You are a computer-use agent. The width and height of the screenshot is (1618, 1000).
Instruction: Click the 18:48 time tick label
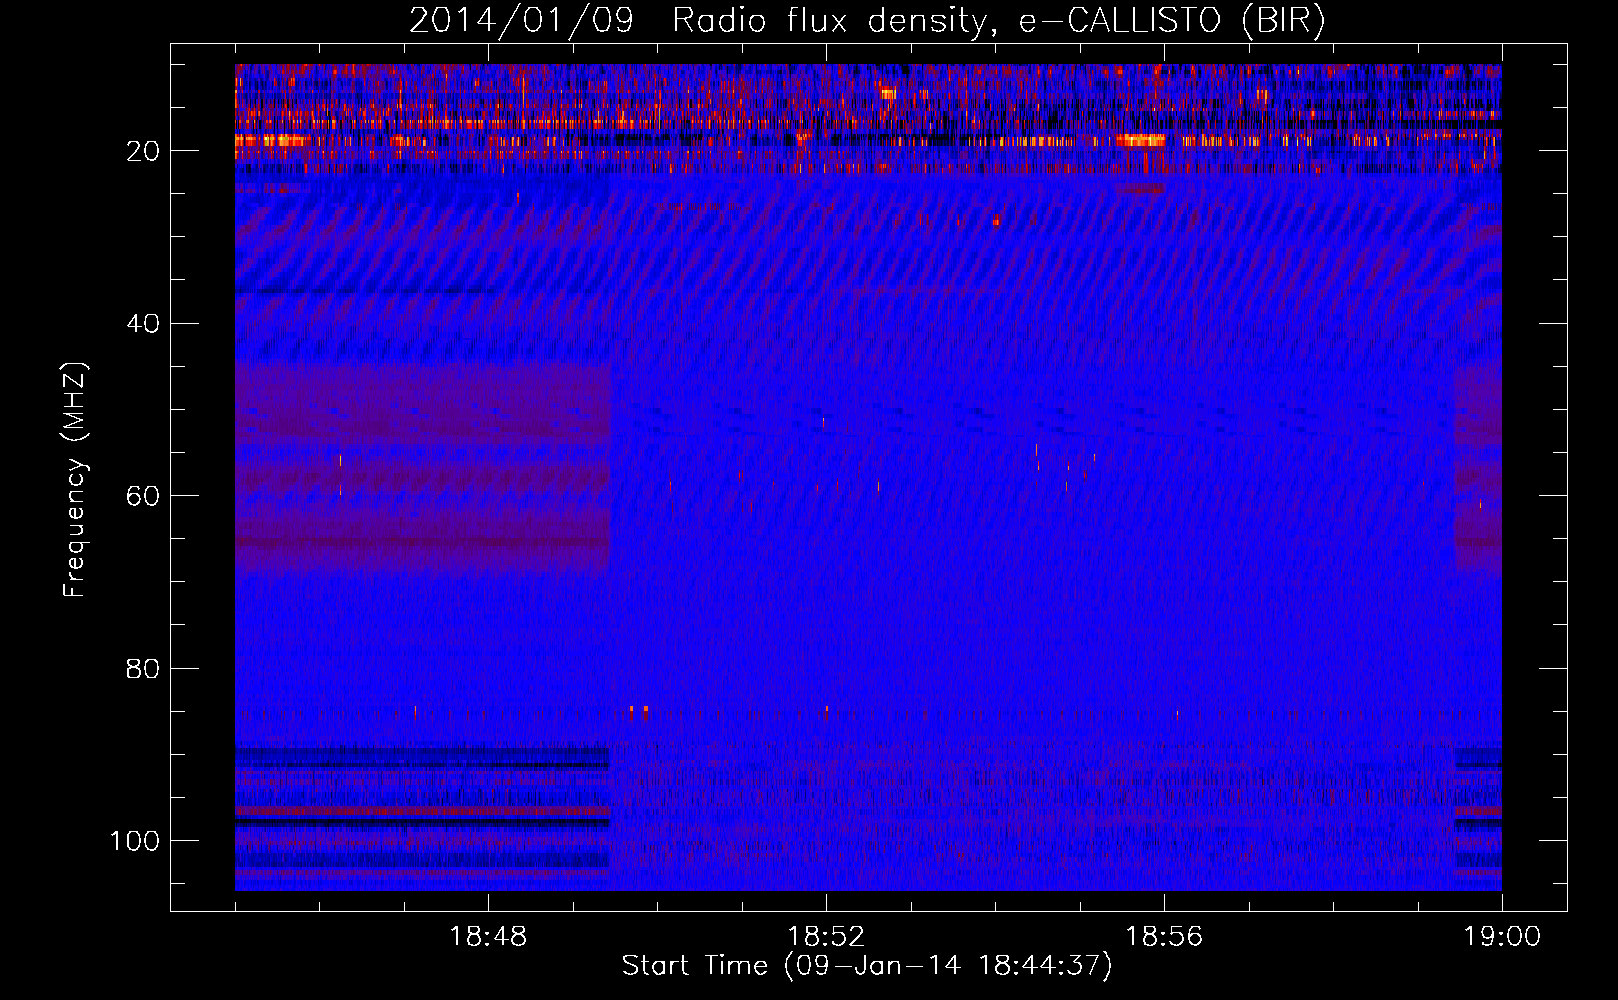click(x=488, y=937)
